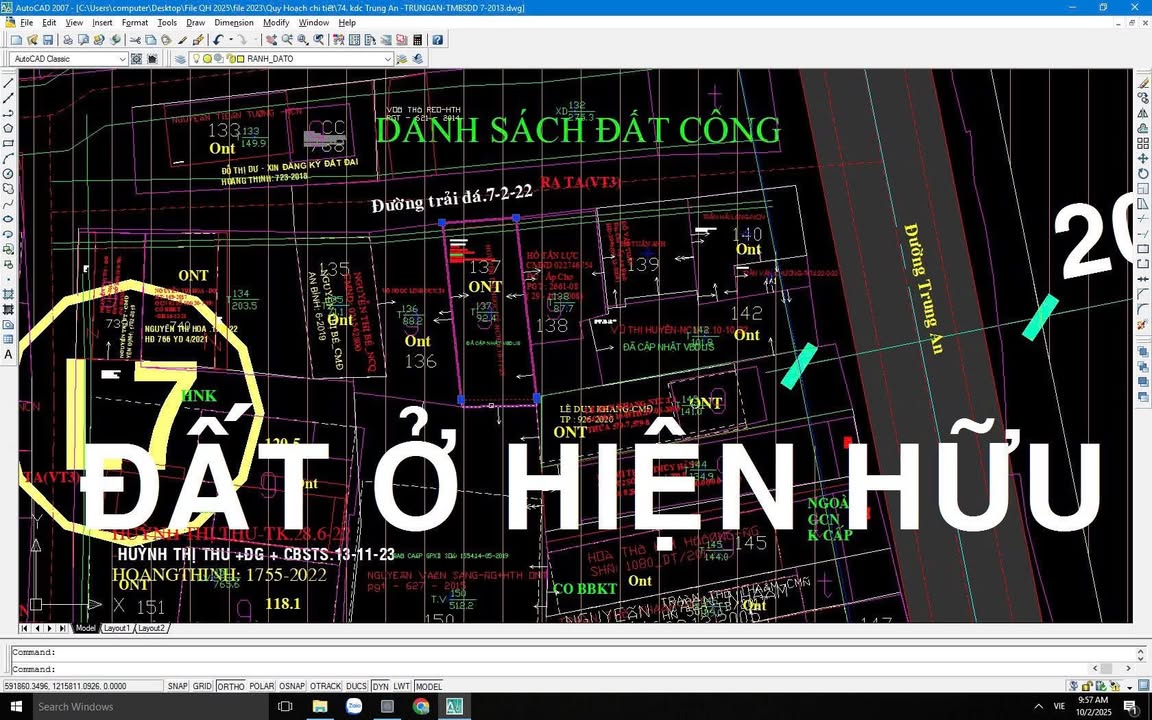Screen dimensions: 1152x720
Task: Open the AutoCAD Help icon
Action: [x=437, y=39]
